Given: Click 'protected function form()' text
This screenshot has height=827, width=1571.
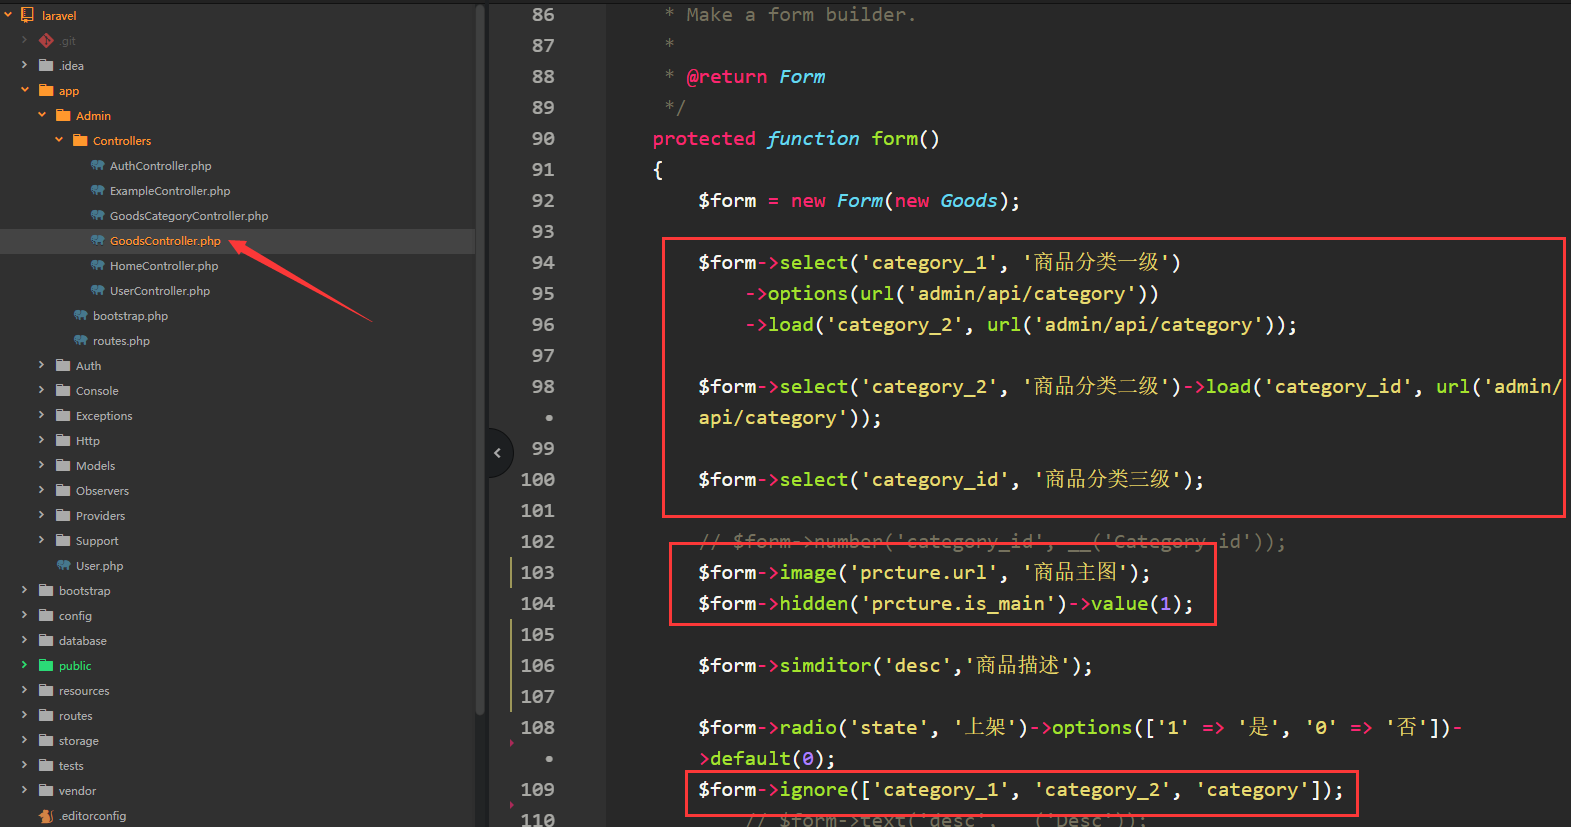Looking at the screenshot, I should (x=796, y=139).
